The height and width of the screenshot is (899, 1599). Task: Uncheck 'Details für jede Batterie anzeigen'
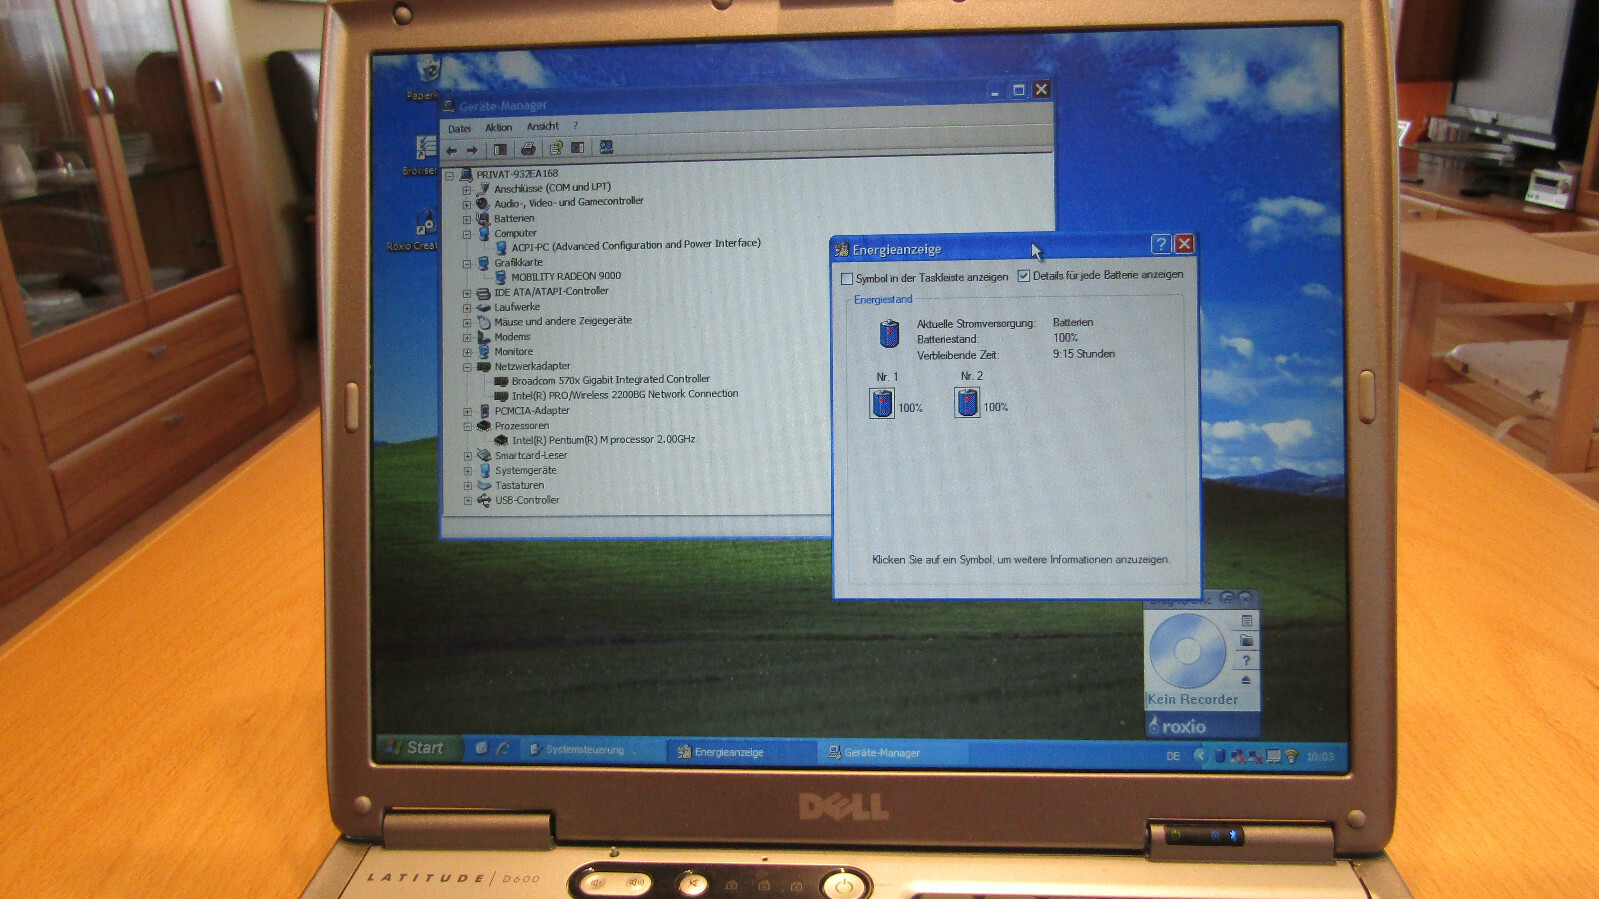pos(1023,276)
